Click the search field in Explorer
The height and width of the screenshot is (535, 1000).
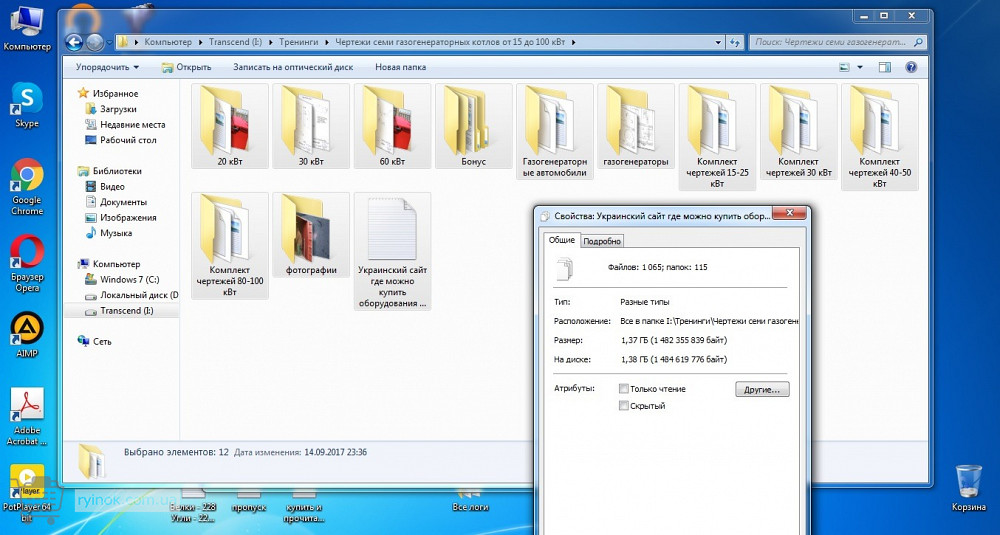click(x=830, y=43)
